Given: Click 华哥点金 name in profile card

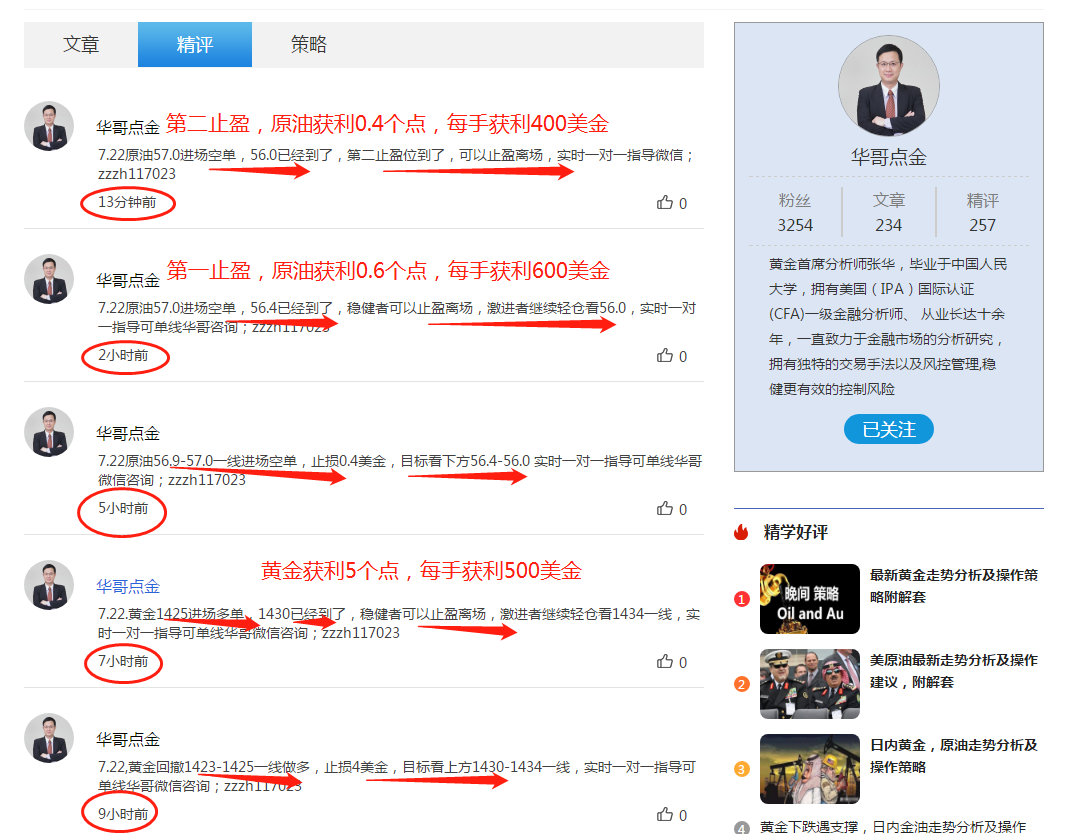Looking at the screenshot, I should [889, 157].
